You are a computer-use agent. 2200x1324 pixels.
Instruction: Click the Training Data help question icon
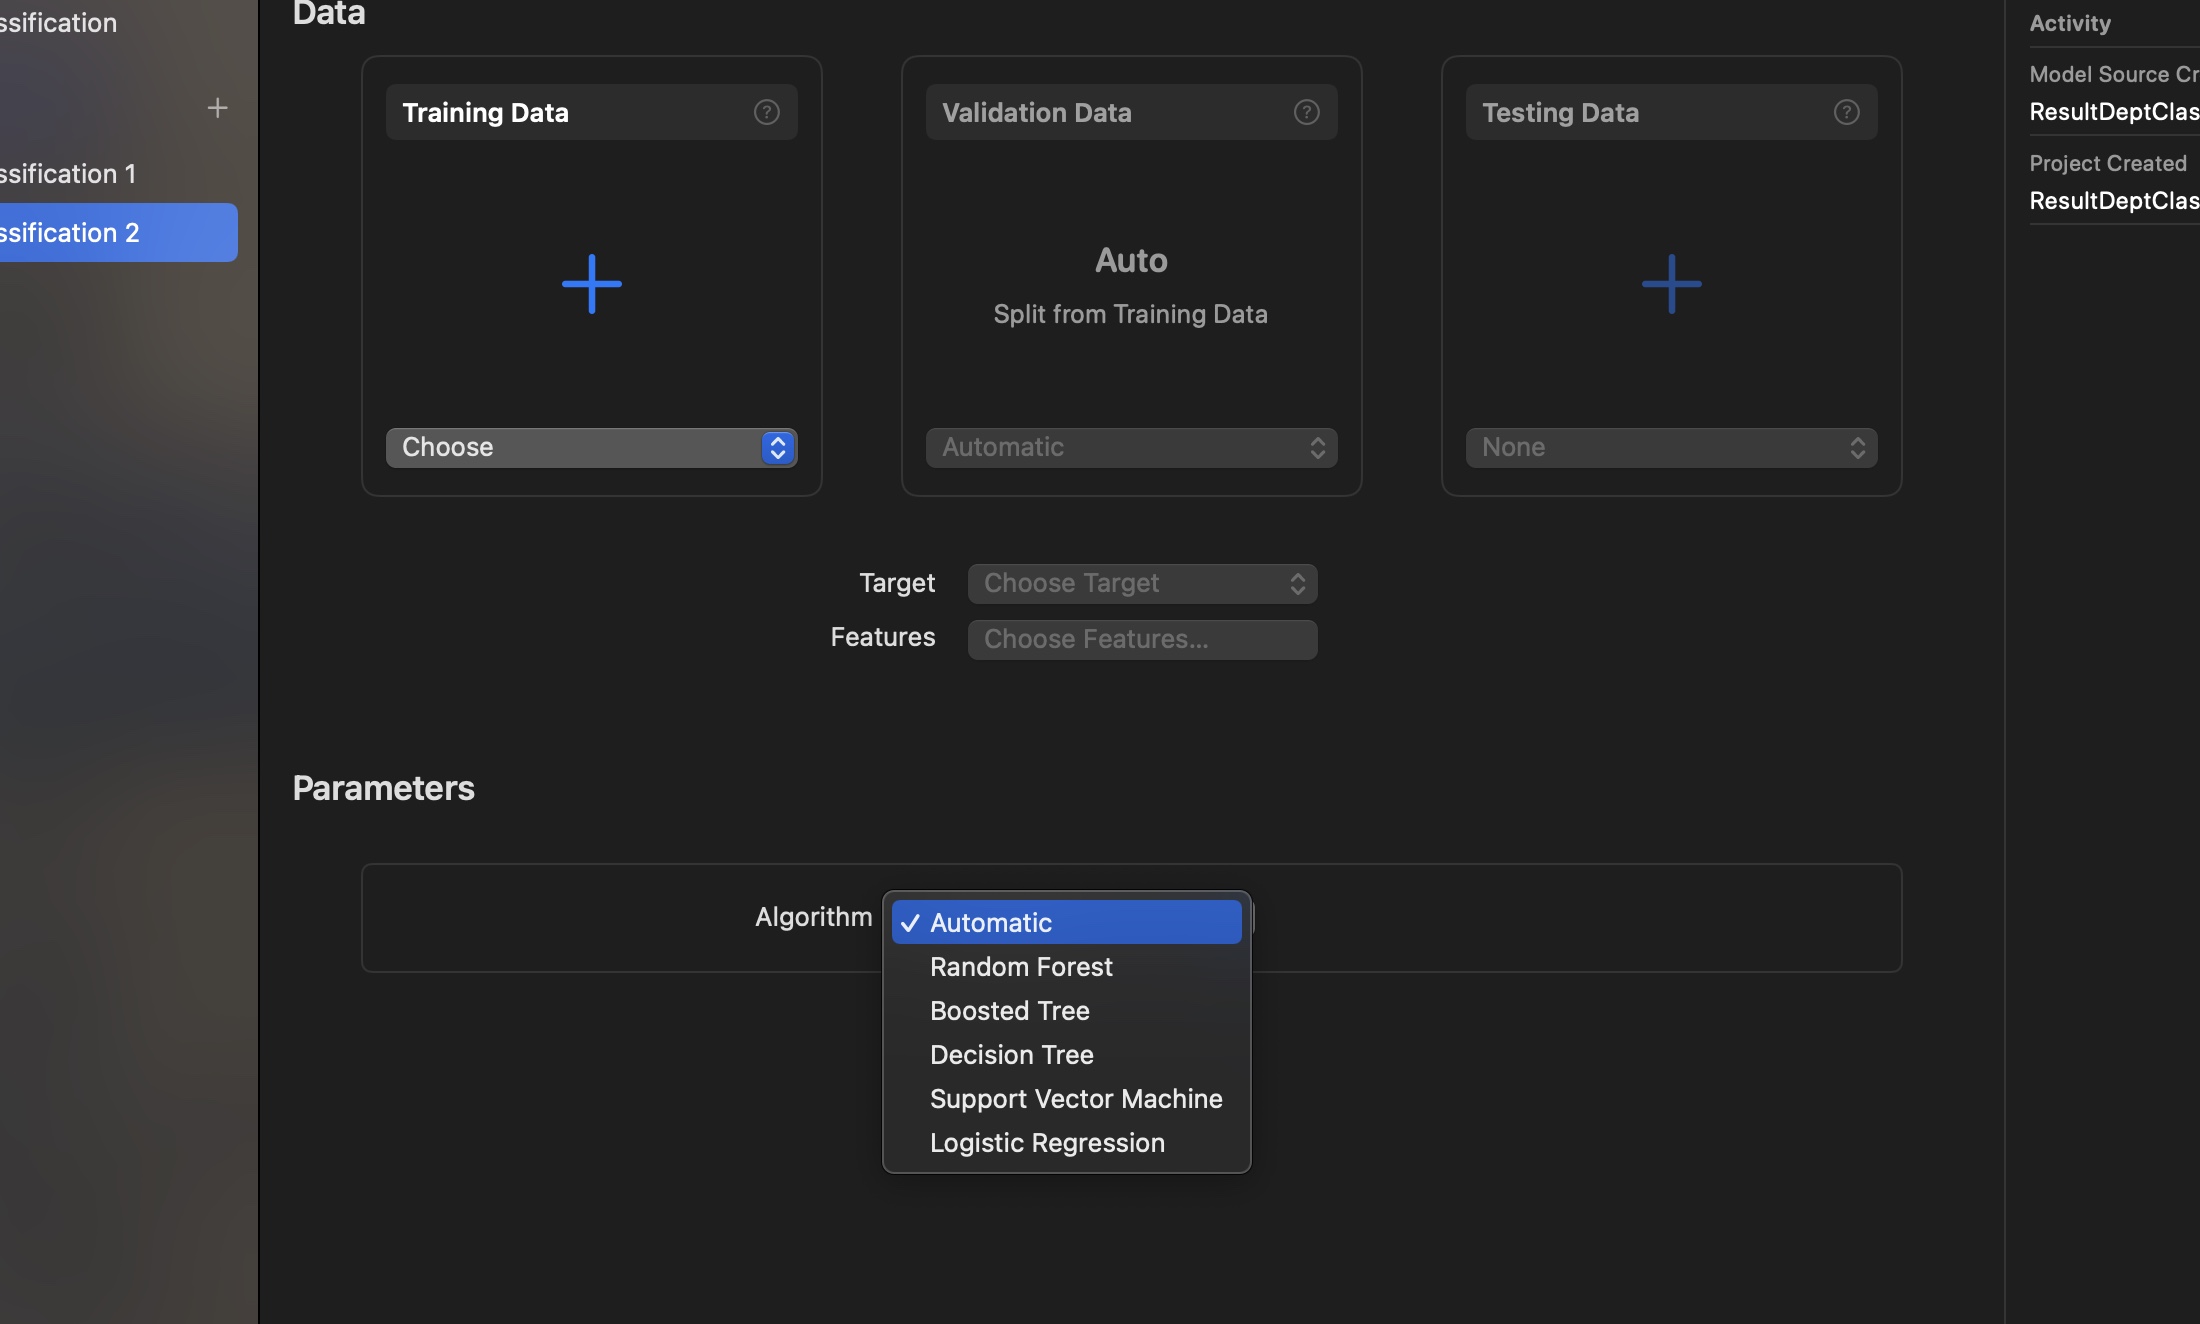click(766, 112)
